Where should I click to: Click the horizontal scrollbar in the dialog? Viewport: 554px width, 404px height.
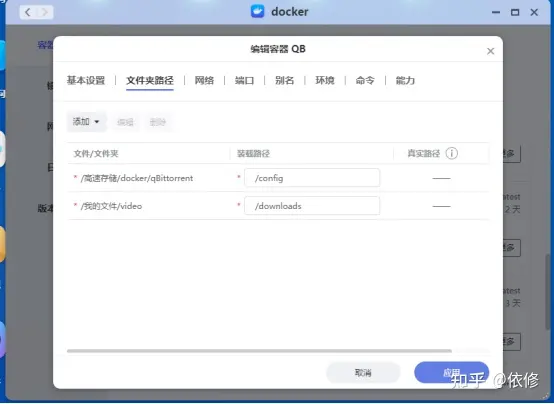259,351
